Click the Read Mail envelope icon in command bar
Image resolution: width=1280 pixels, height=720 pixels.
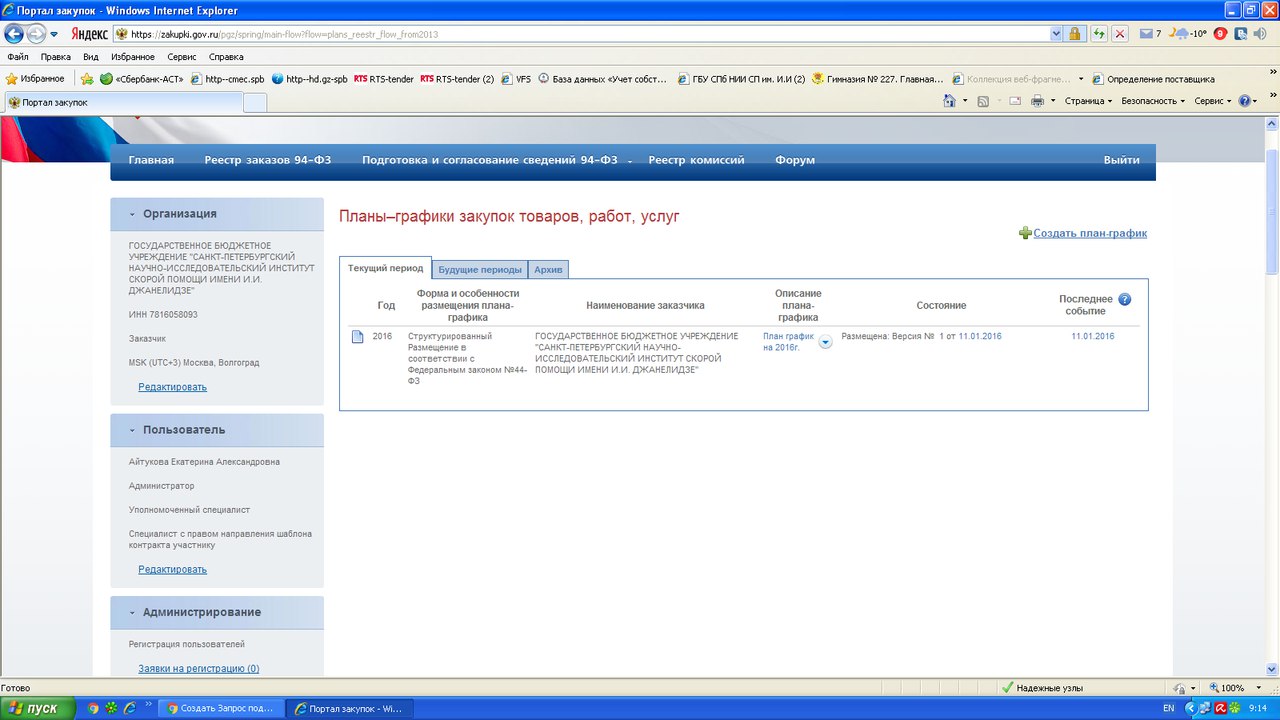coord(1015,101)
